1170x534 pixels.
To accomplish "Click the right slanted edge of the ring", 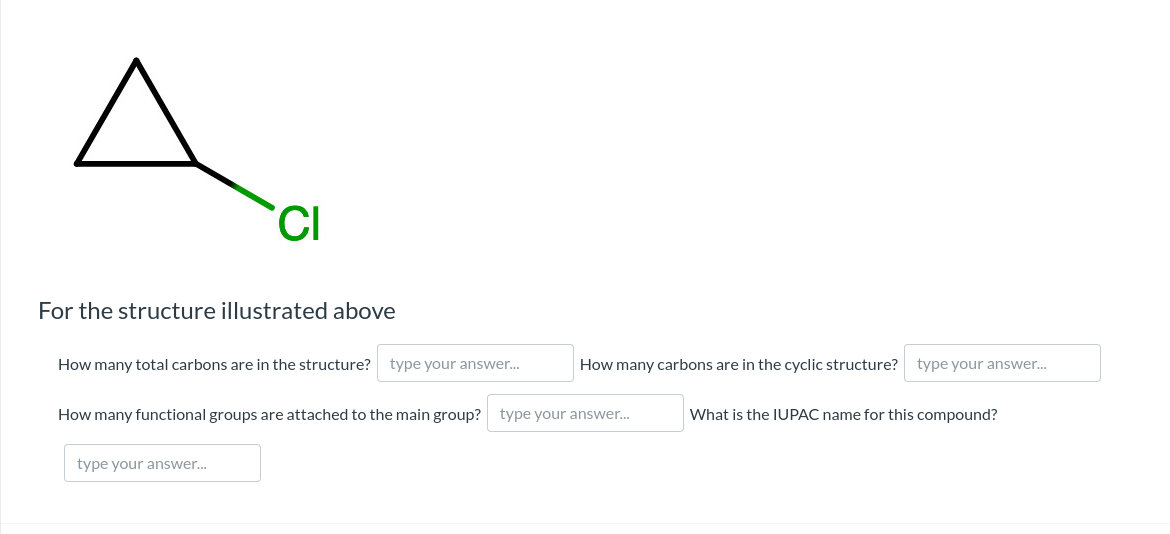I will (166, 112).
